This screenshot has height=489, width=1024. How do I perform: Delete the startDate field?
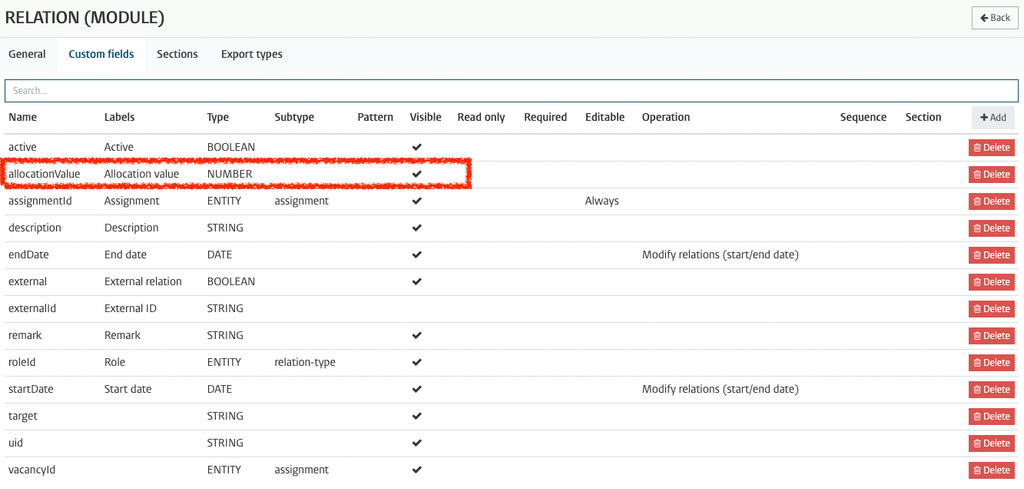tap(991, 389)
